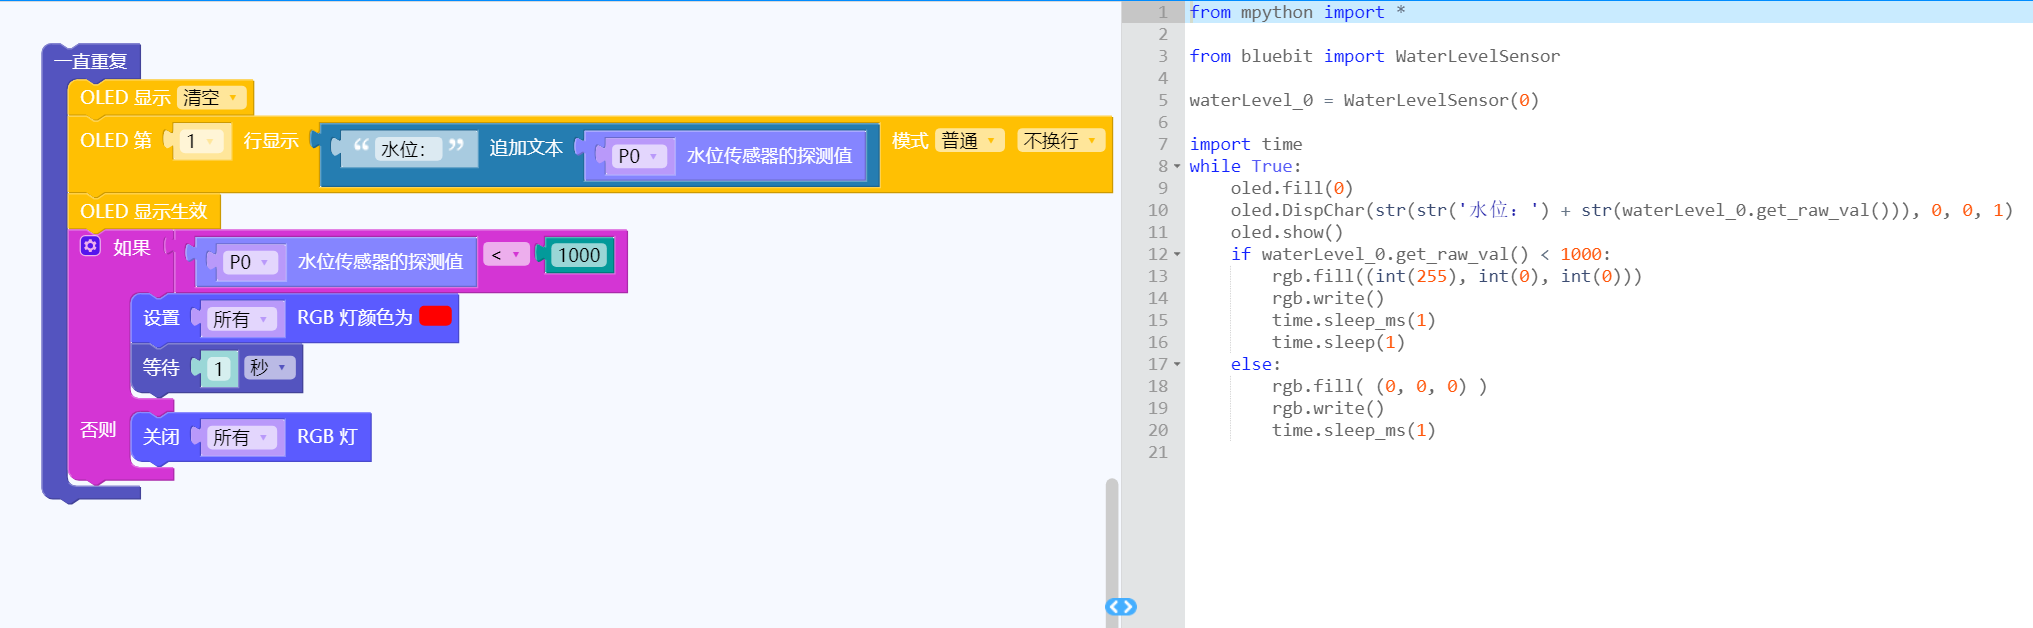The width and height of the screenshot is (2033, 628).
Task: Open the 清空 dropdown in OLED 显示 block
Action: [212, 98]
